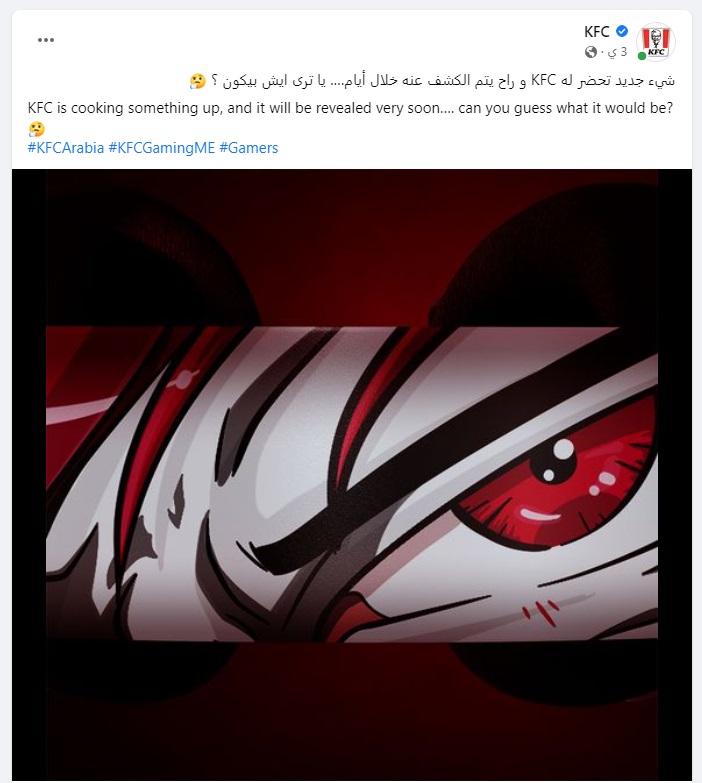Open the #Gamers hashtag
The height and width of the screenshot is (783, 702).
(x=249, y=148)
